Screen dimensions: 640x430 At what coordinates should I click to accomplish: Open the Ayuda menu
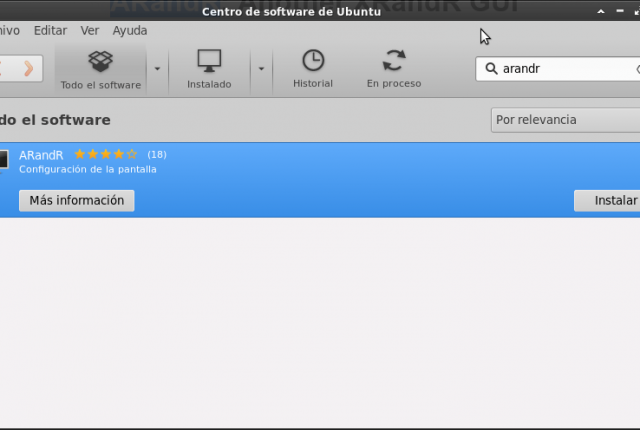(130, 31)
